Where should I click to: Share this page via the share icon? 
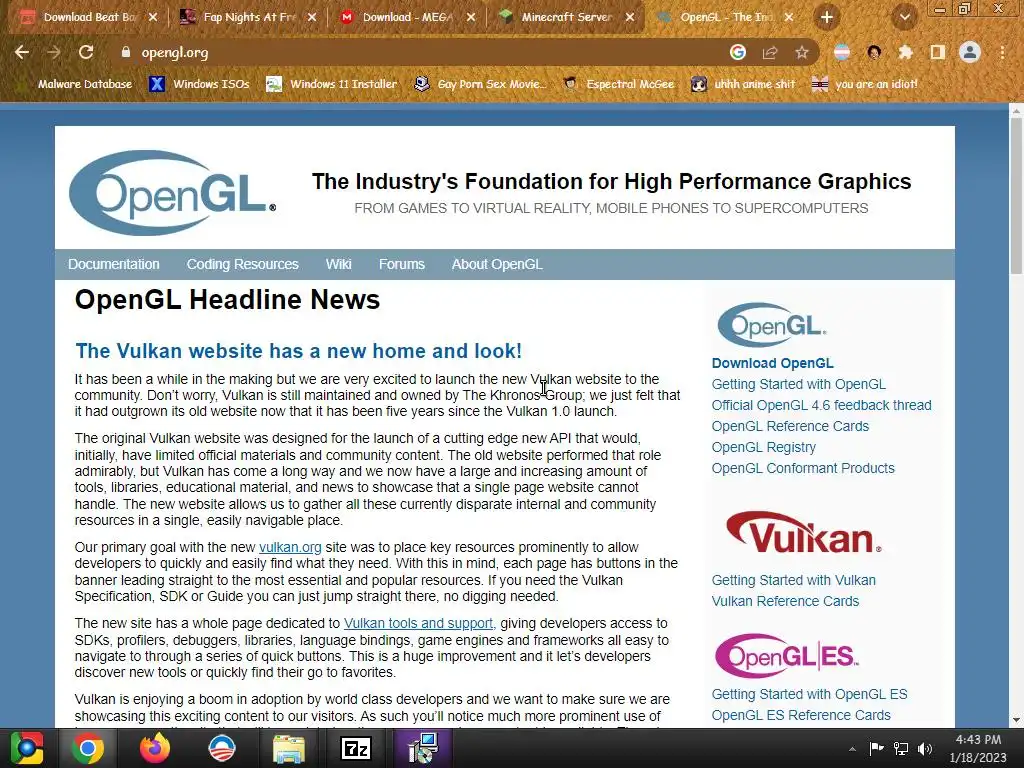tap(770, 52)
